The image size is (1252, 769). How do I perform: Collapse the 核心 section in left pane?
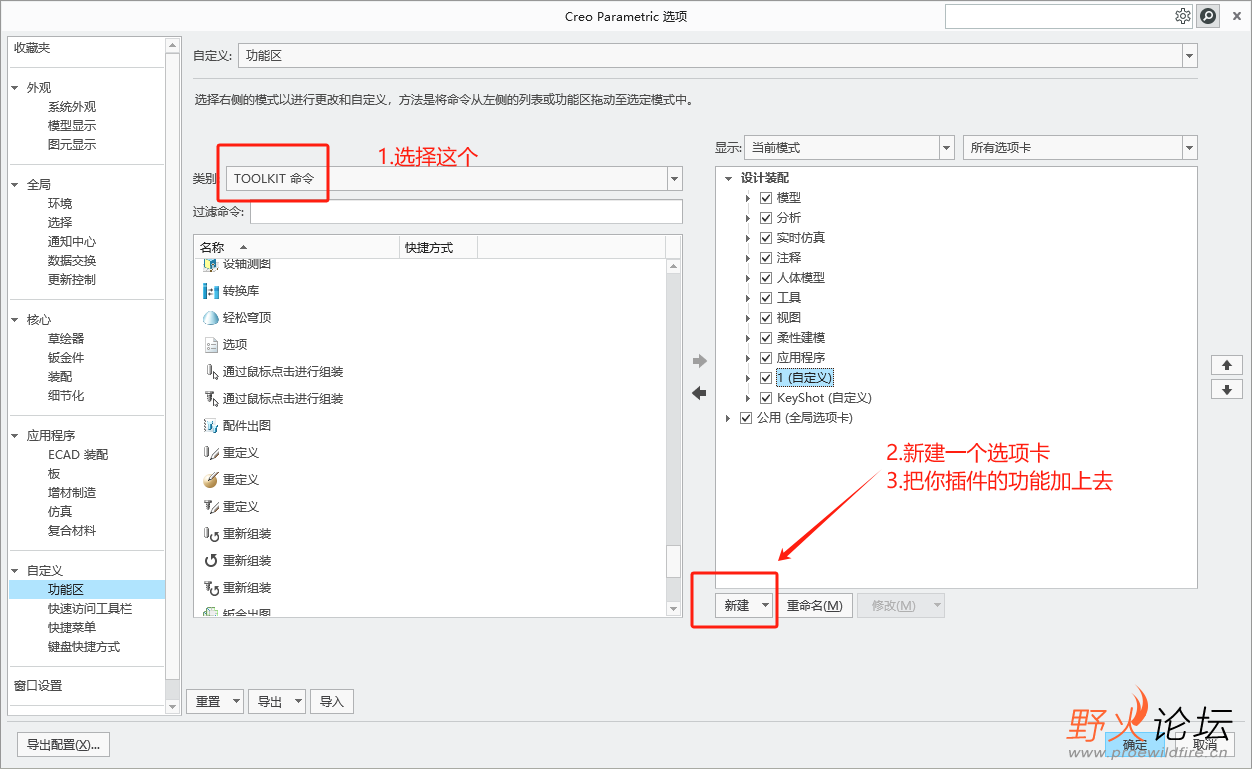[15, 320]
